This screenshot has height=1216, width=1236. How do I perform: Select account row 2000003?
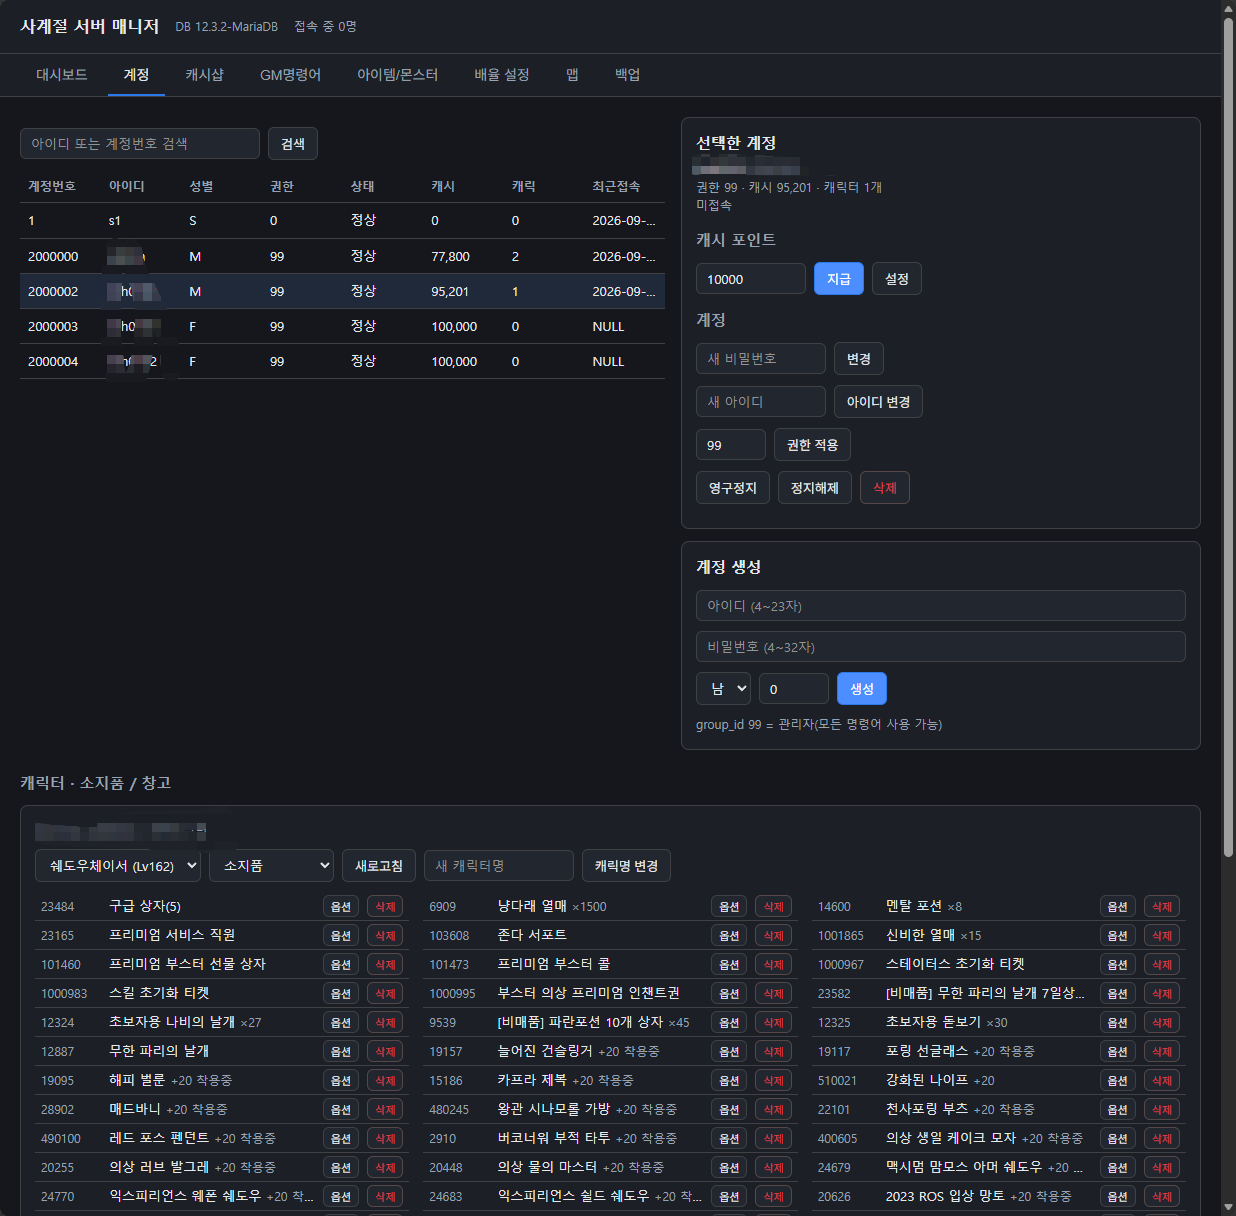pyautogui.click(x=342, y=327)
